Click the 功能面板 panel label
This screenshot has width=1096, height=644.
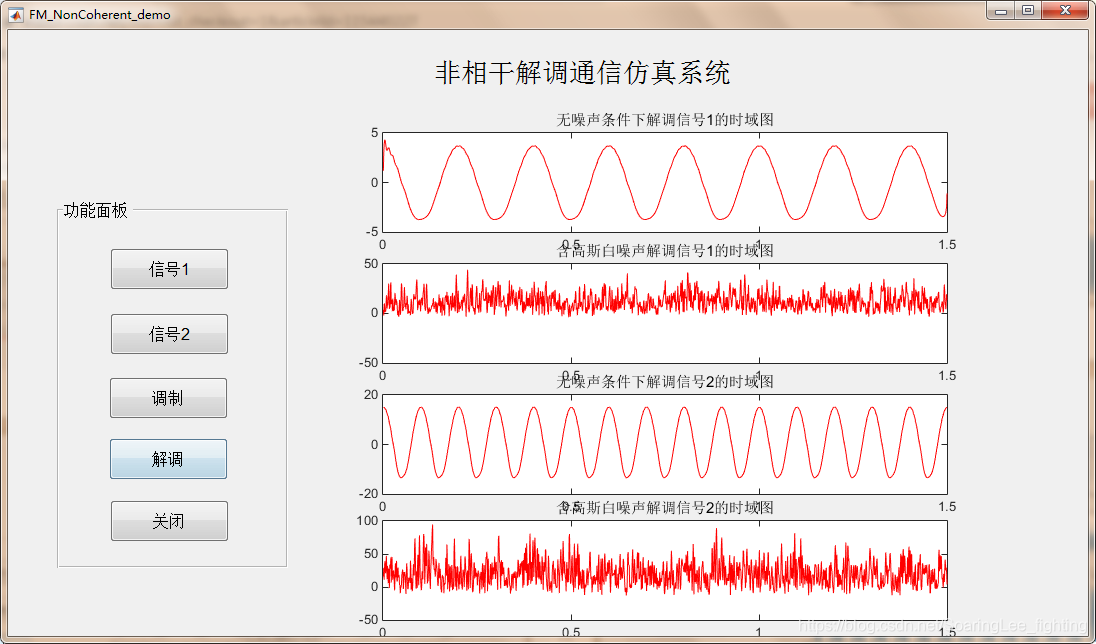click(x=96, y=210)
